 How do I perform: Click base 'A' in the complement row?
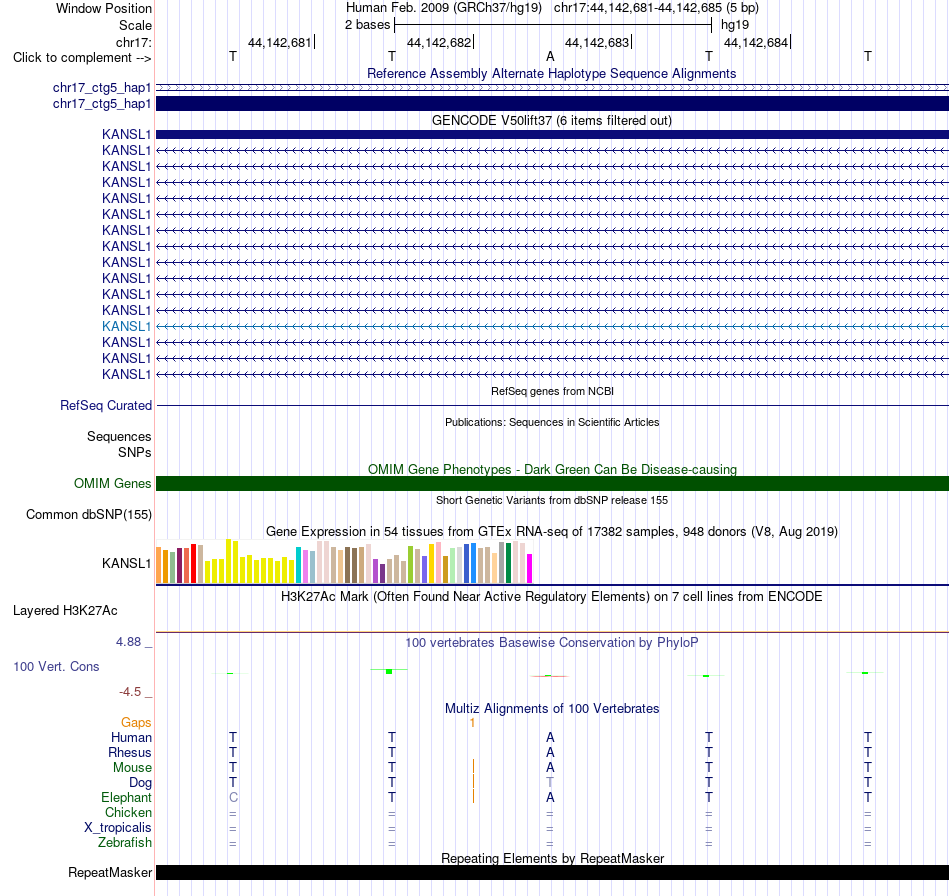(550, 56)
